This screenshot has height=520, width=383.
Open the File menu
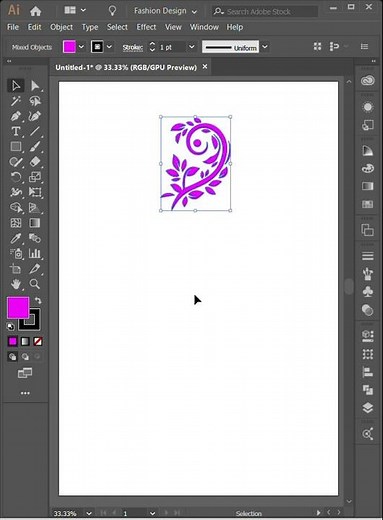click(x=13, y=27)
